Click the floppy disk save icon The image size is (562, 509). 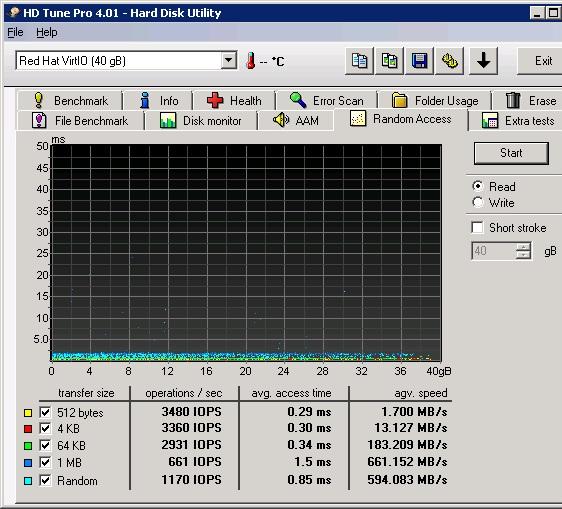coord(419,61)
